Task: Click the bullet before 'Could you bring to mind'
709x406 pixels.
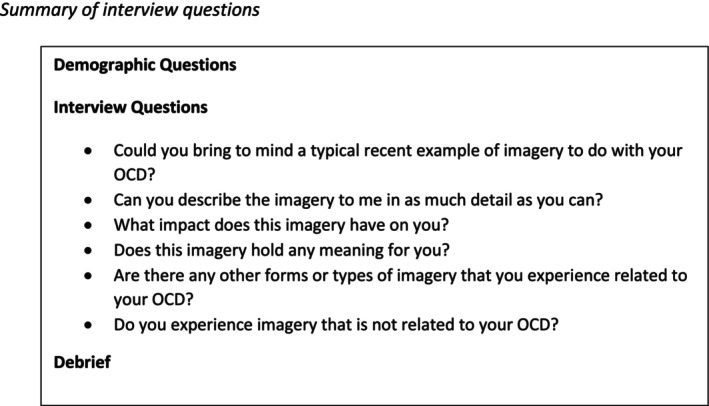Action: [88, 151]
